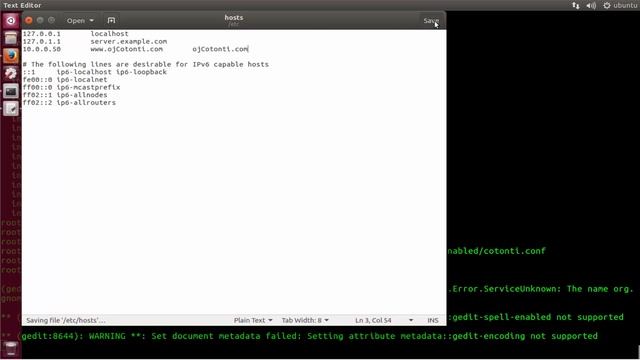The height and width of the screenshot is (360, 640).
Task: Click the 127.0.1.1 address entry
Action: point(42,41)
